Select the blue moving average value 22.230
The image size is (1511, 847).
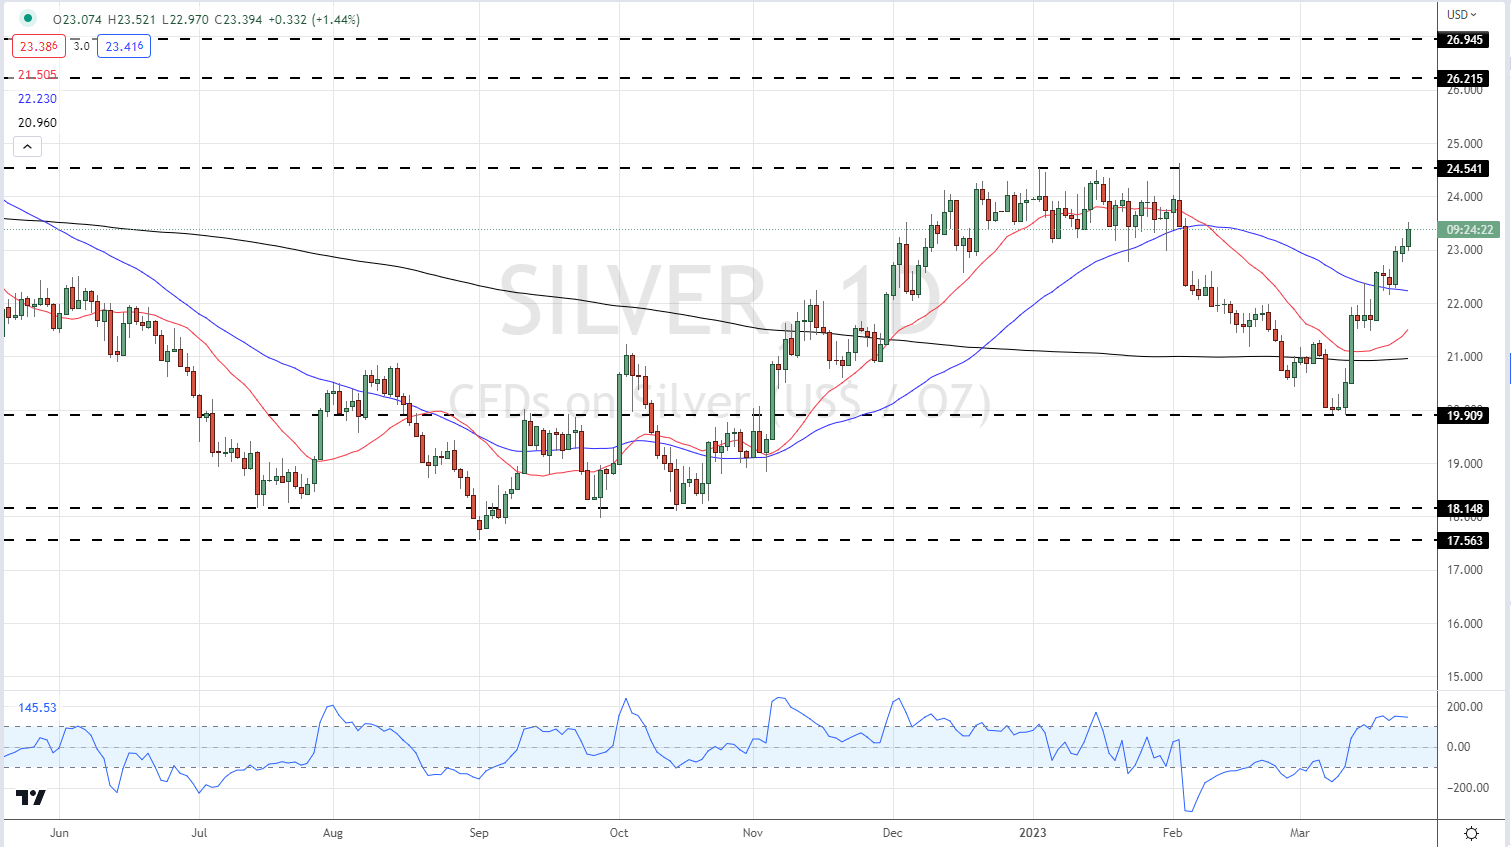coord(37,99)
